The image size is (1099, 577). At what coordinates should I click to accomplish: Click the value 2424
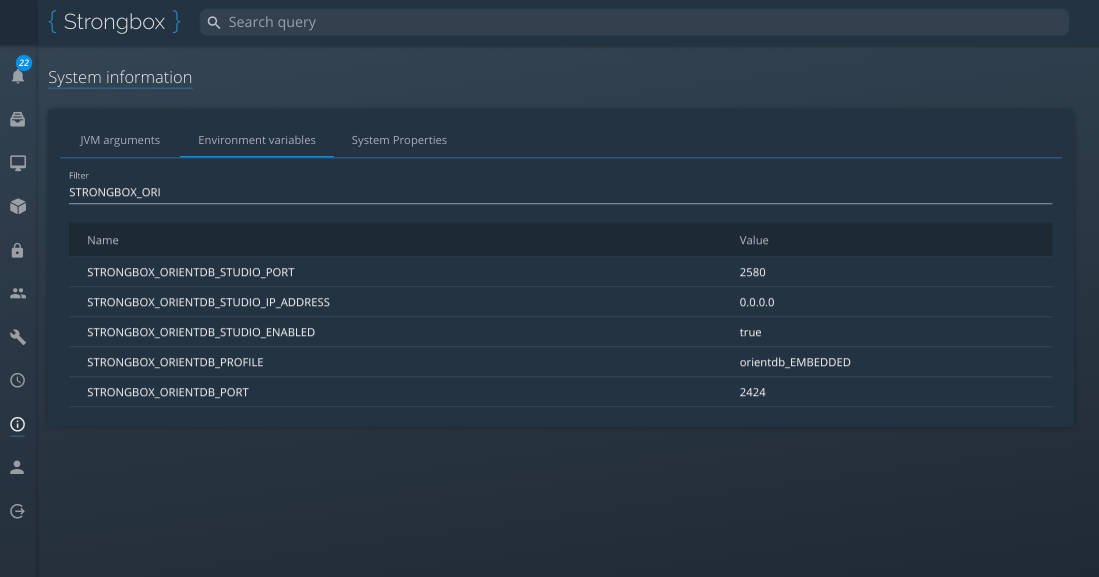[752, 393]
